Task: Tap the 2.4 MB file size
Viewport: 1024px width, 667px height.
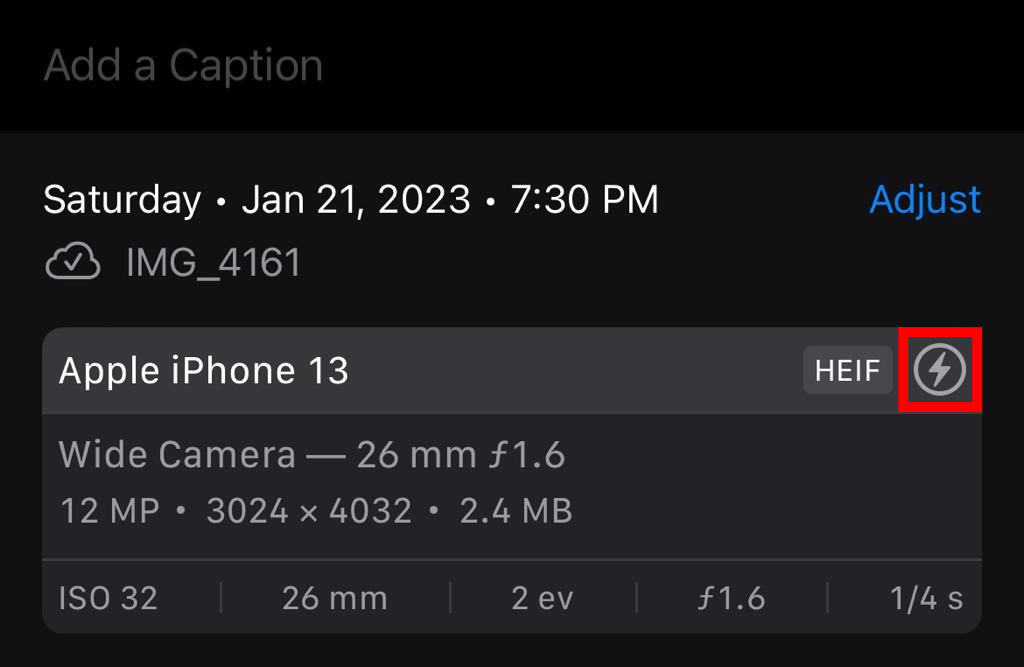Action: (x=516, y=511)
